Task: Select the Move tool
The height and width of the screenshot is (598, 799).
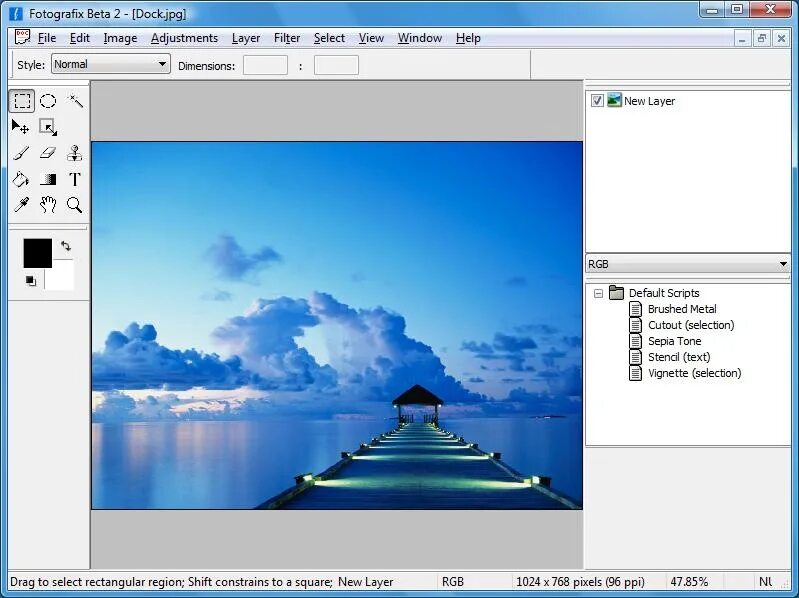Action: (21, 127)
